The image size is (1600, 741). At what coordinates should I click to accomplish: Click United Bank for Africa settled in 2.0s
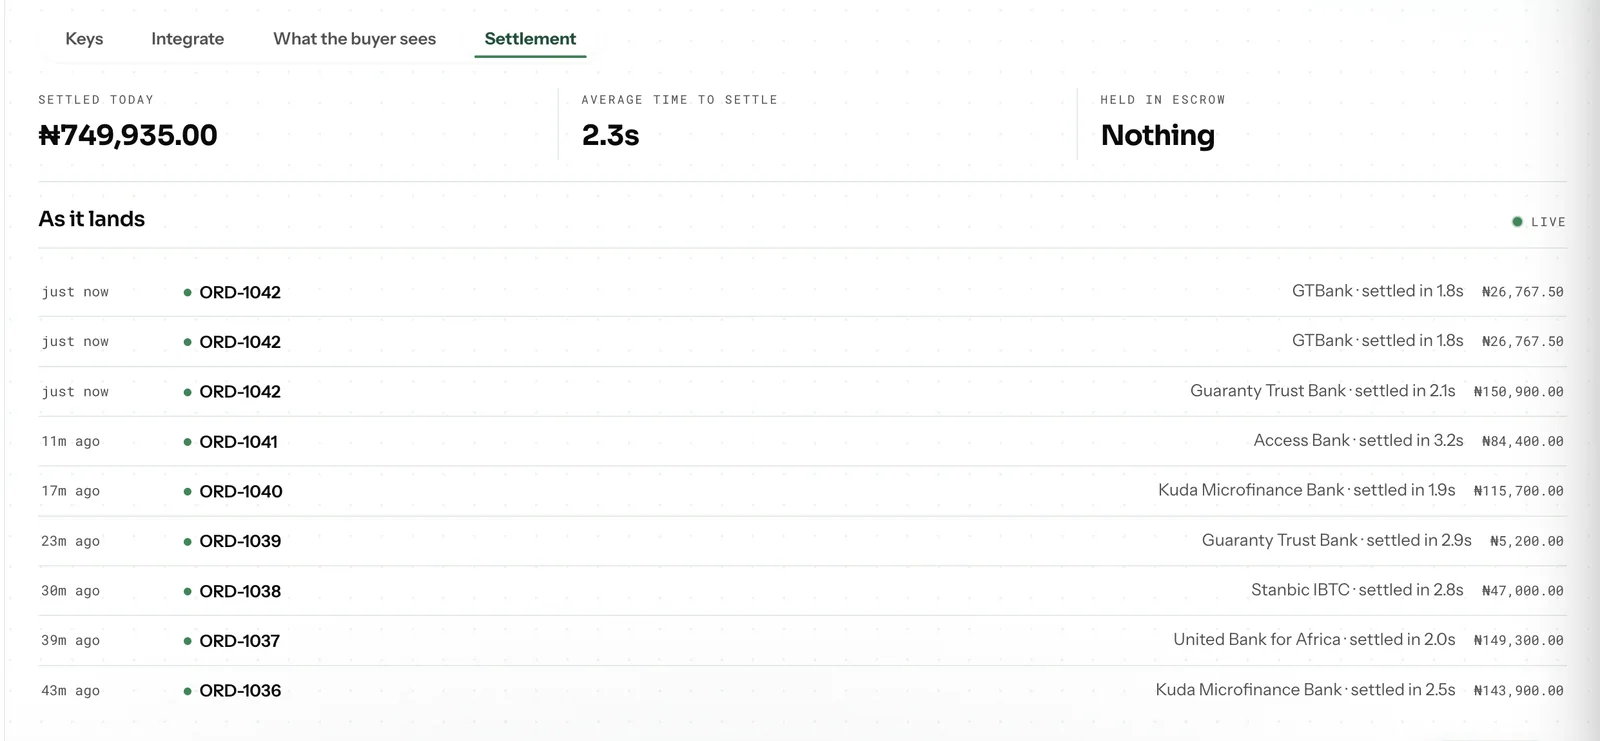[x=1314, y=639]
